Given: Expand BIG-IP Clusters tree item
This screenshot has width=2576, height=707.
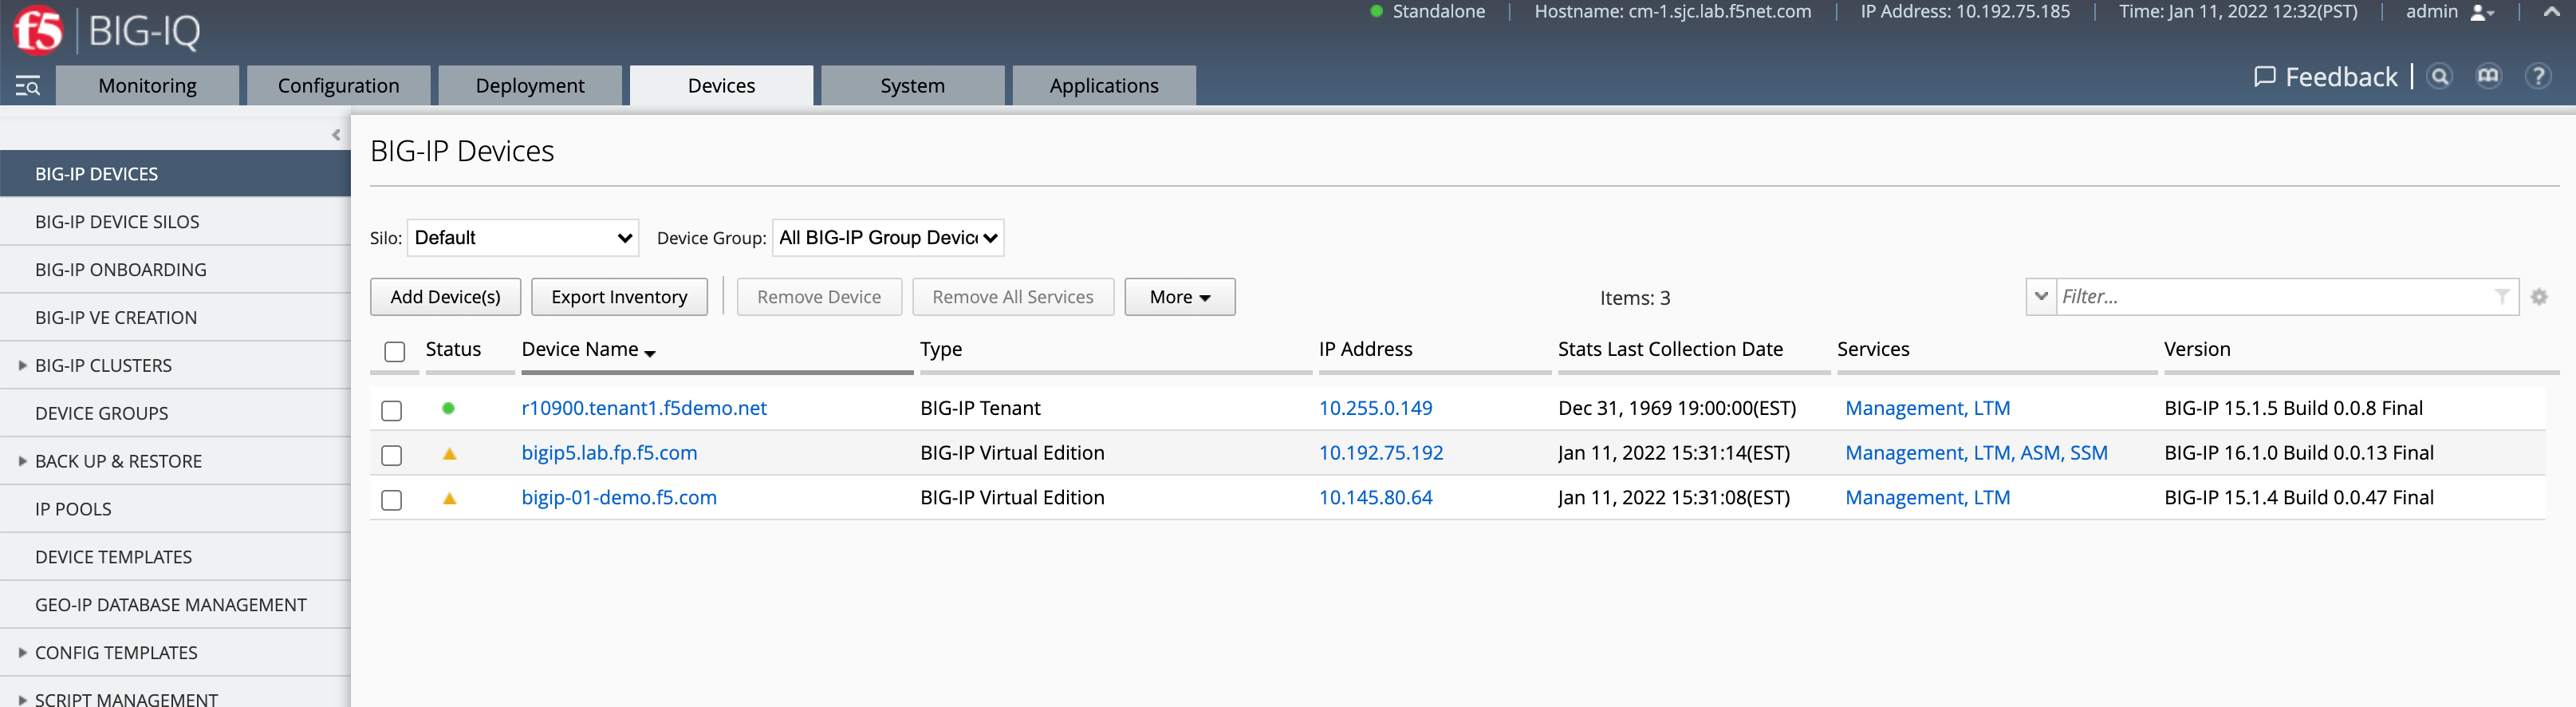Looking at the screenshot, I should point(22,366).
